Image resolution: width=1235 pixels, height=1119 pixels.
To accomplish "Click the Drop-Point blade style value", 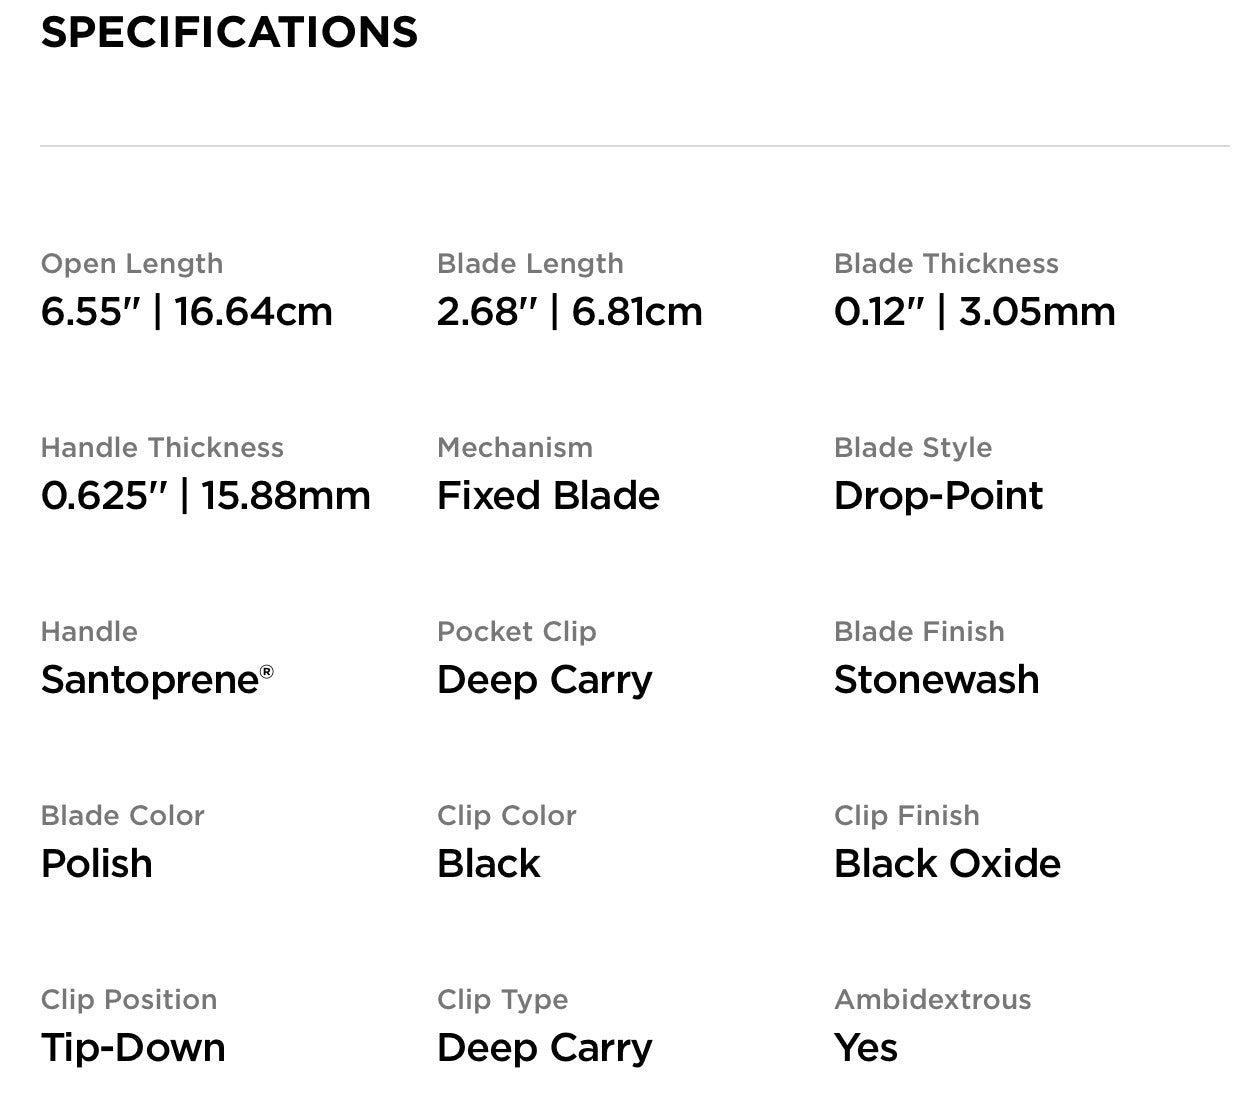I will [x=938, y=496].
